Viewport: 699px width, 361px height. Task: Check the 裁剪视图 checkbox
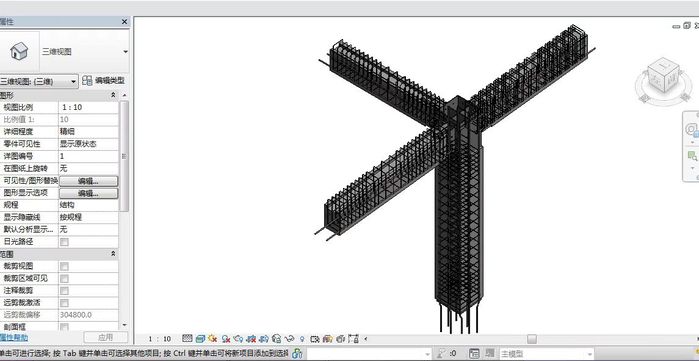pos(65,267)
